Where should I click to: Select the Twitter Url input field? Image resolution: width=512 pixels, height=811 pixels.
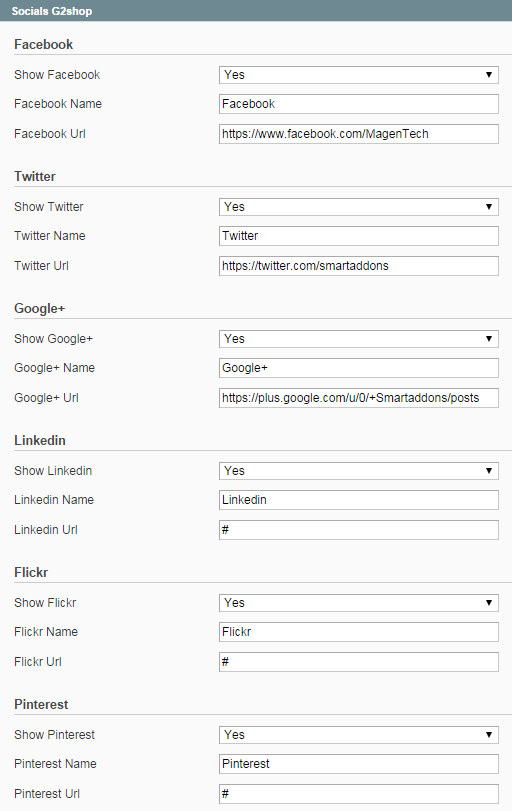[358, 266]
